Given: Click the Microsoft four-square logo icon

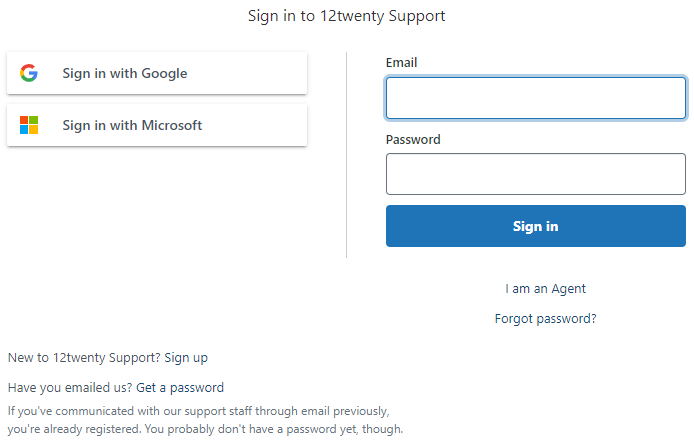Looking at the screenshot, I should [29, 125].
